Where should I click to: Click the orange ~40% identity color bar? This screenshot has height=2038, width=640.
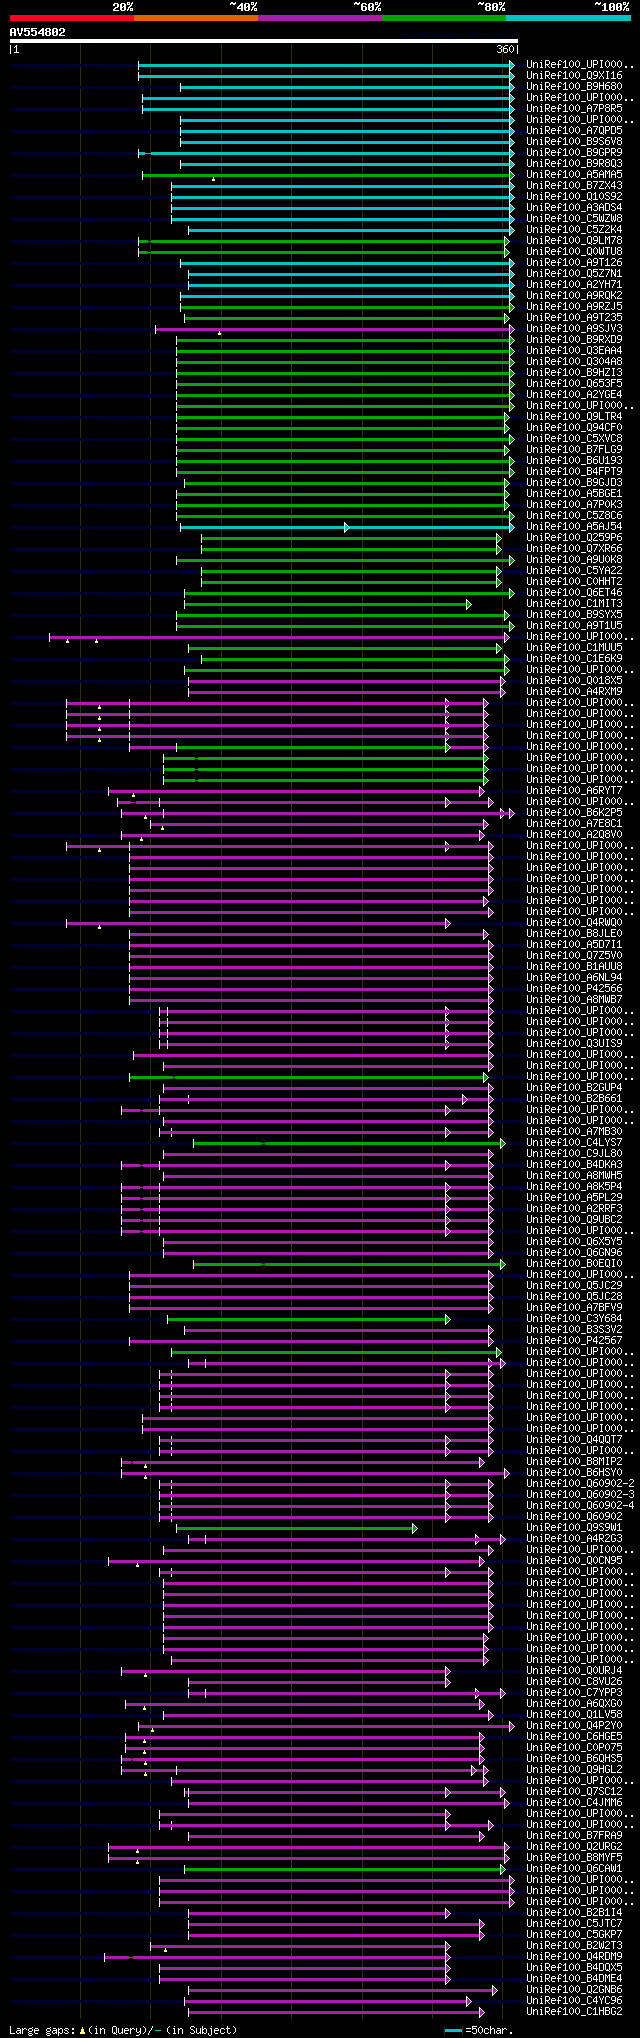[195, 17]
